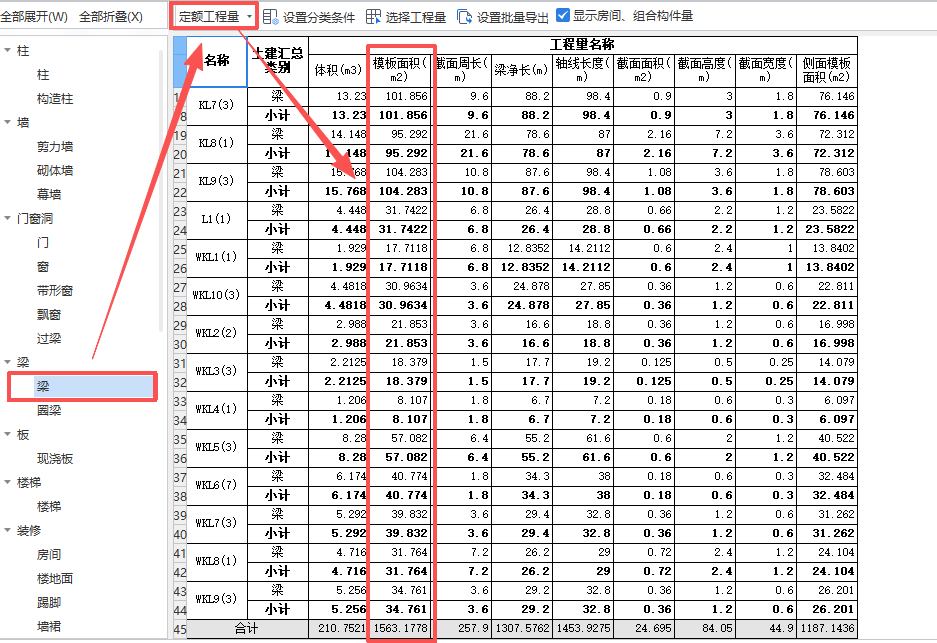
Task: Click the WKL9(3) name cell
Action: tap(217, 599)
